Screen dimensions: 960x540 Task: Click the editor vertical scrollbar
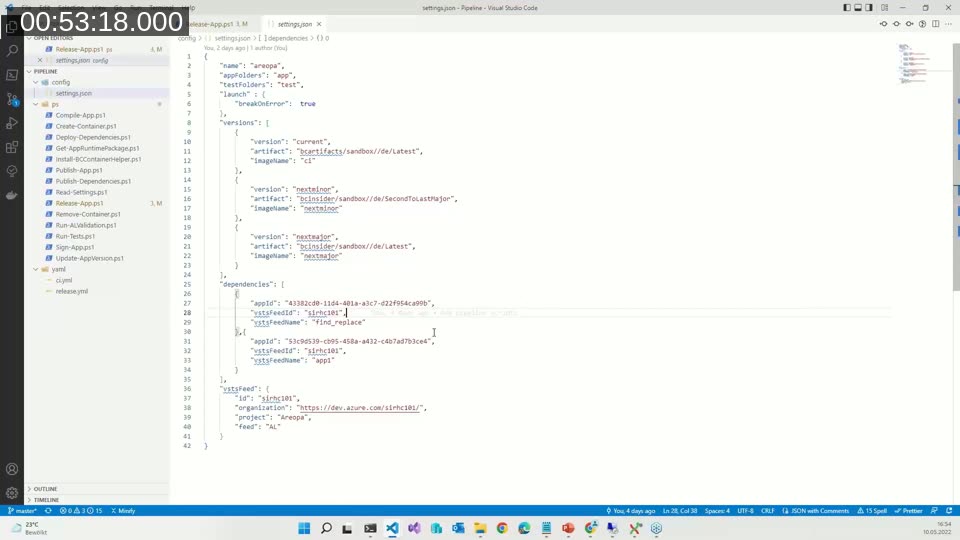(956, 165)
